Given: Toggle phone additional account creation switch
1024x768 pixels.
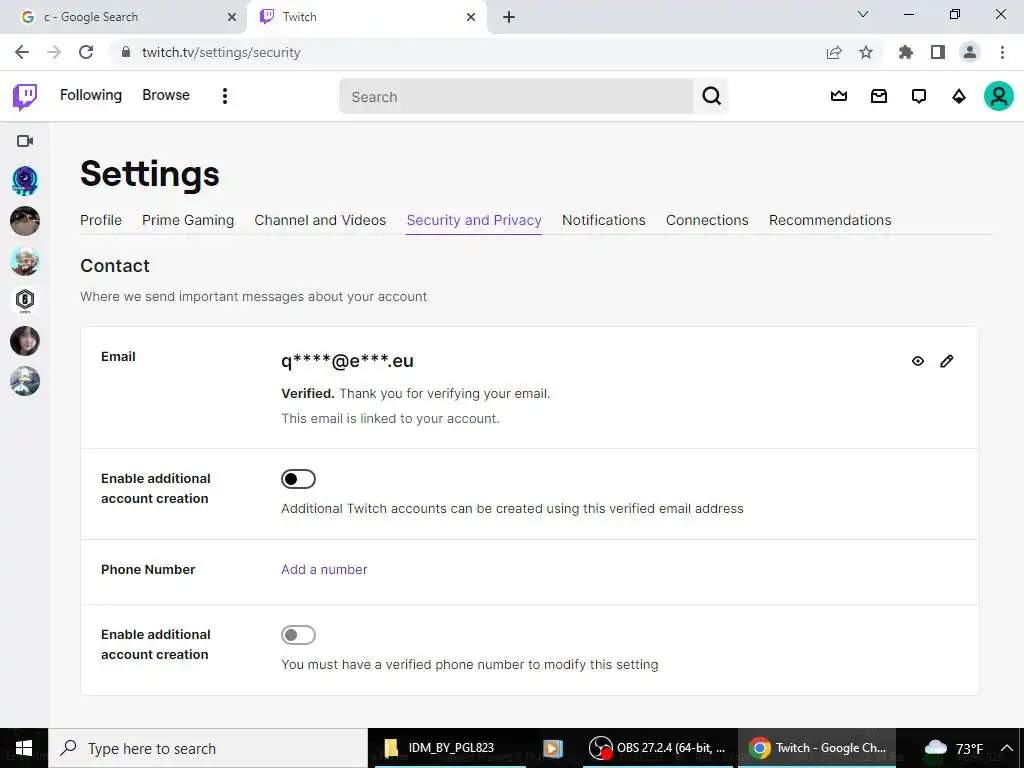Looking at the screenshot, I should click(298, 635).
